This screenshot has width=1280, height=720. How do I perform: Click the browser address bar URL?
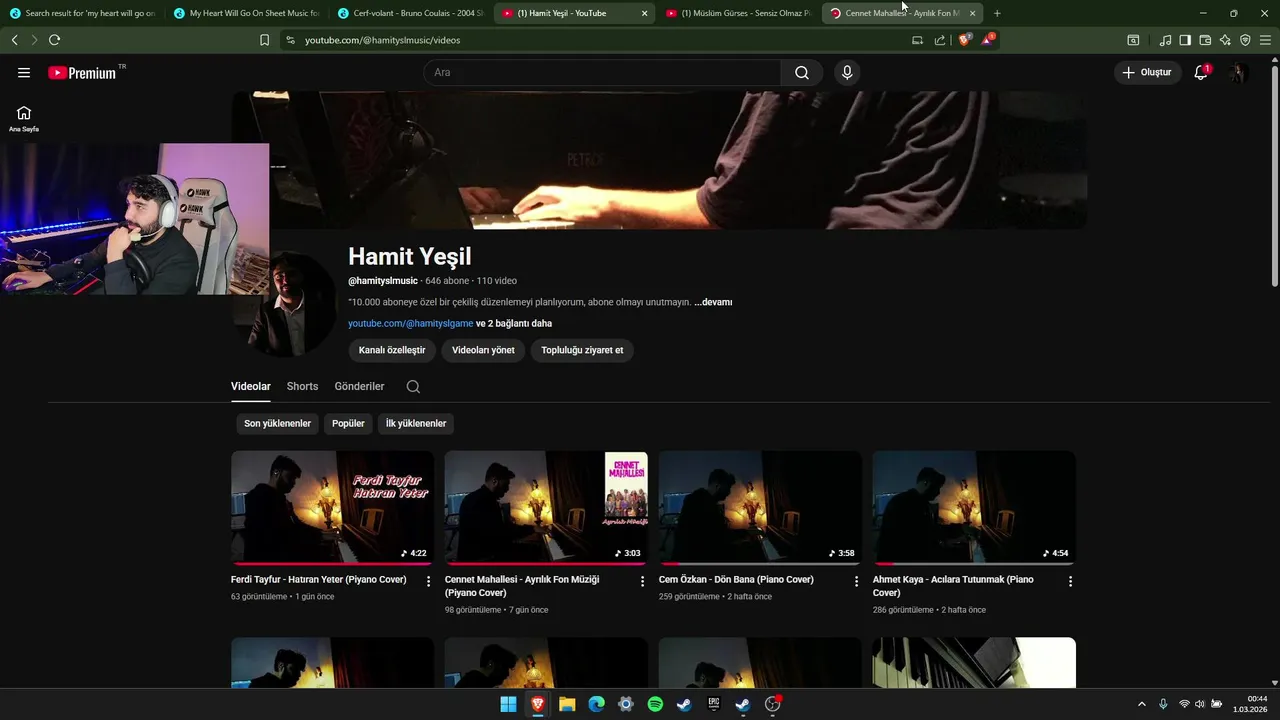click(x=383, y=40)
